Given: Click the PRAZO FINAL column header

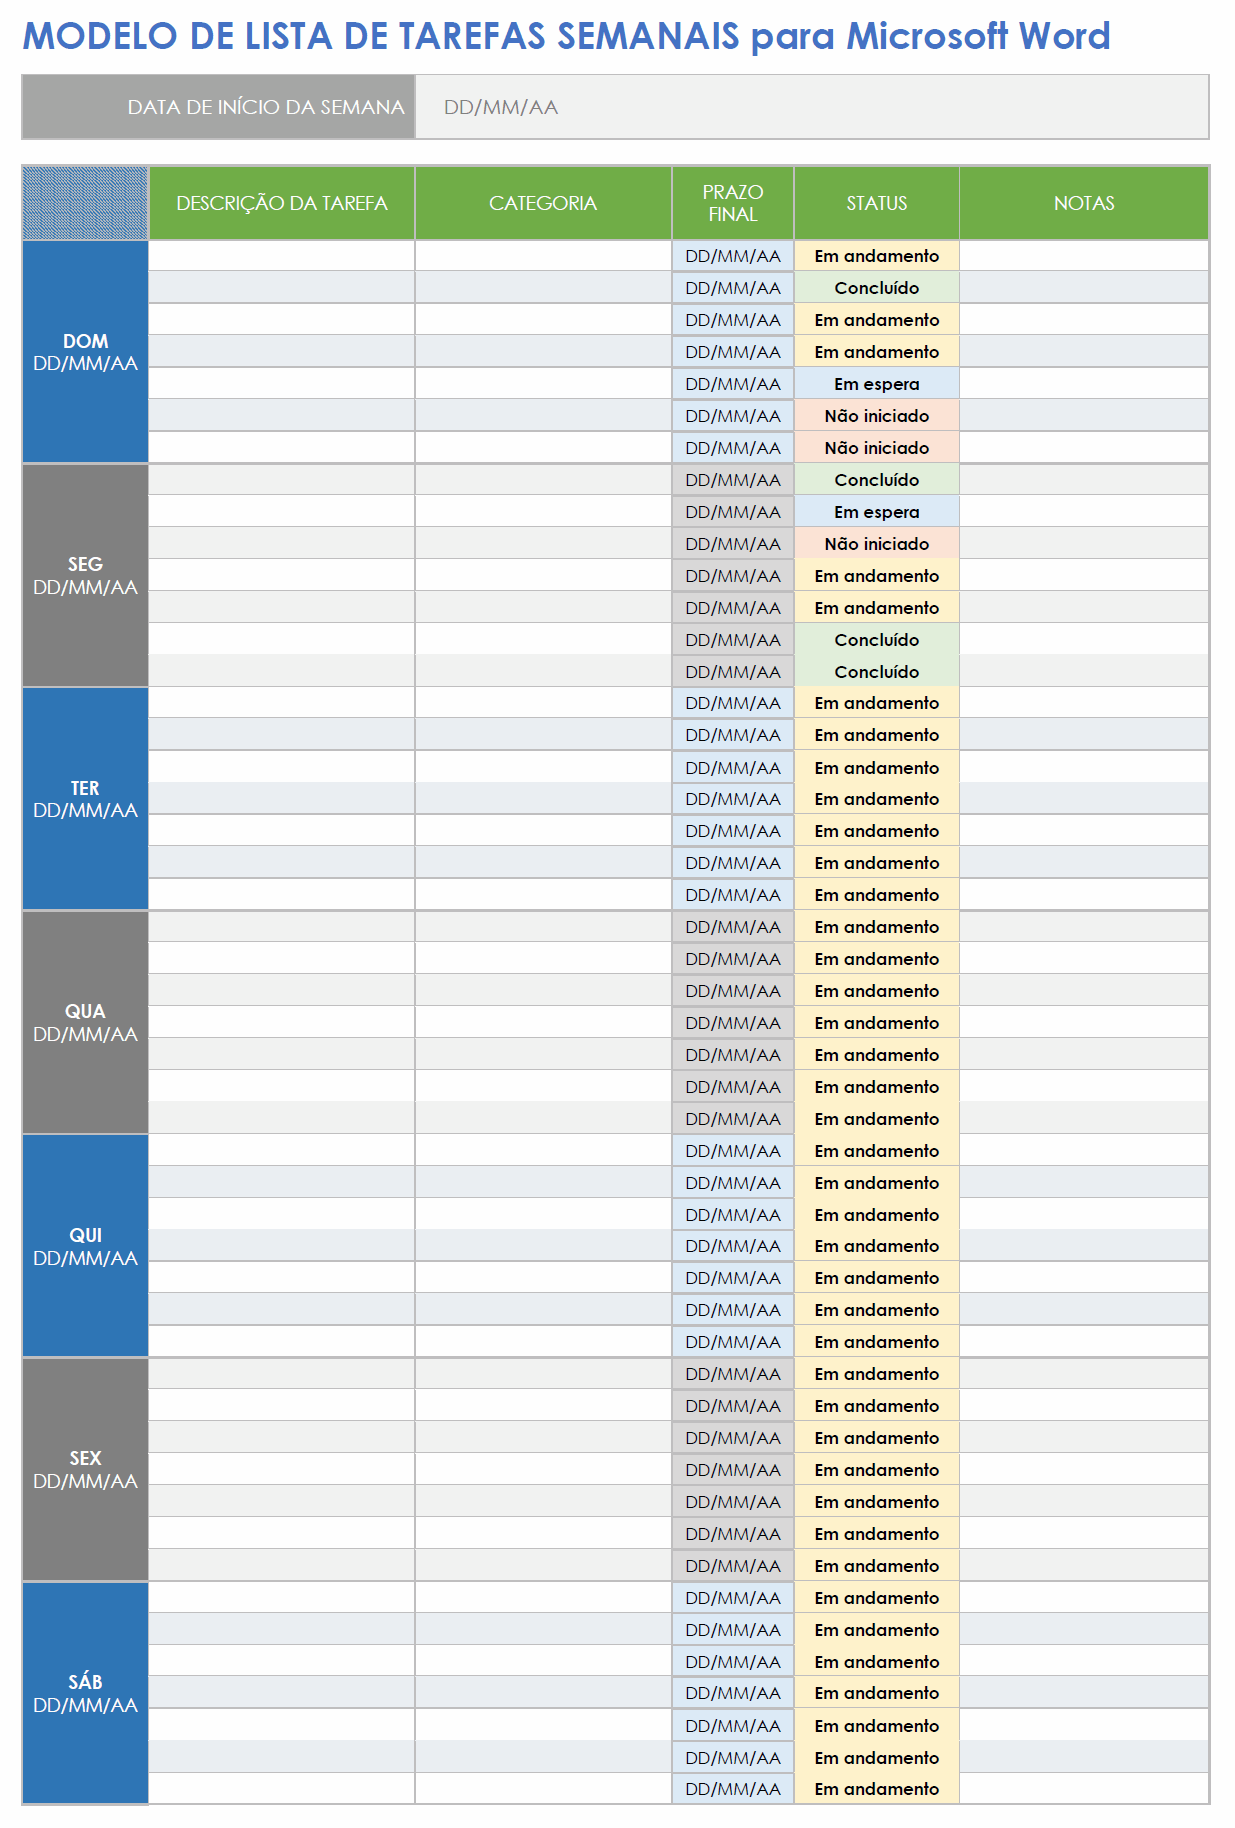Looking at the screenshot, I should pos(733,203).
